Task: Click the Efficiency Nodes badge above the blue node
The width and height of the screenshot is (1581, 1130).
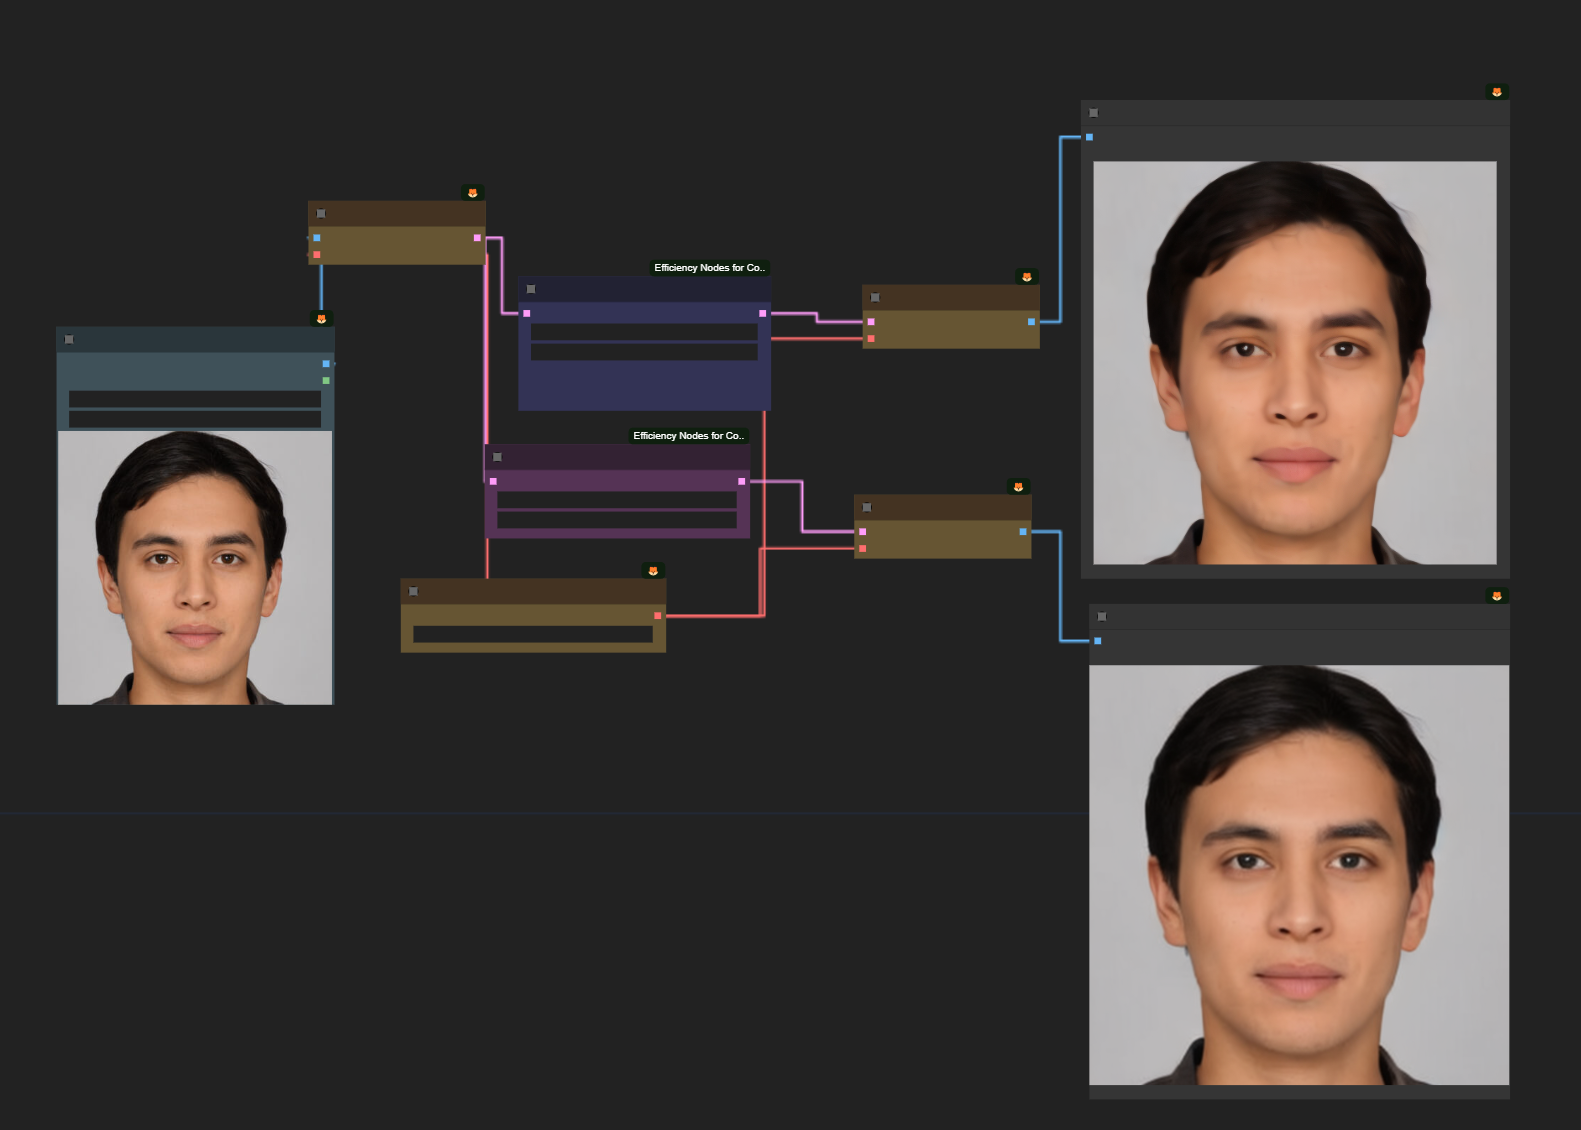Action: [x=709, y=268]
